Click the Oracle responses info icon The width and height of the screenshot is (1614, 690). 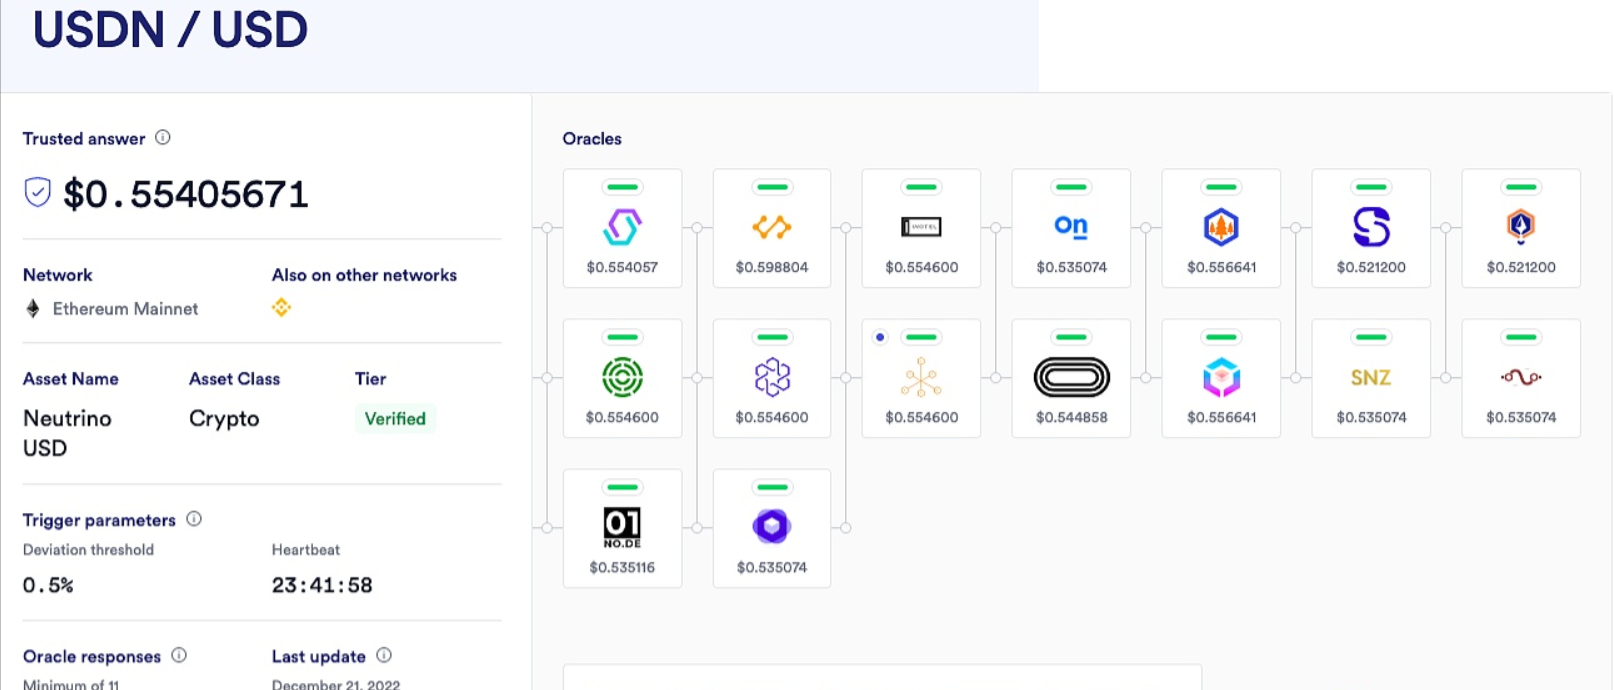point(179,655)
